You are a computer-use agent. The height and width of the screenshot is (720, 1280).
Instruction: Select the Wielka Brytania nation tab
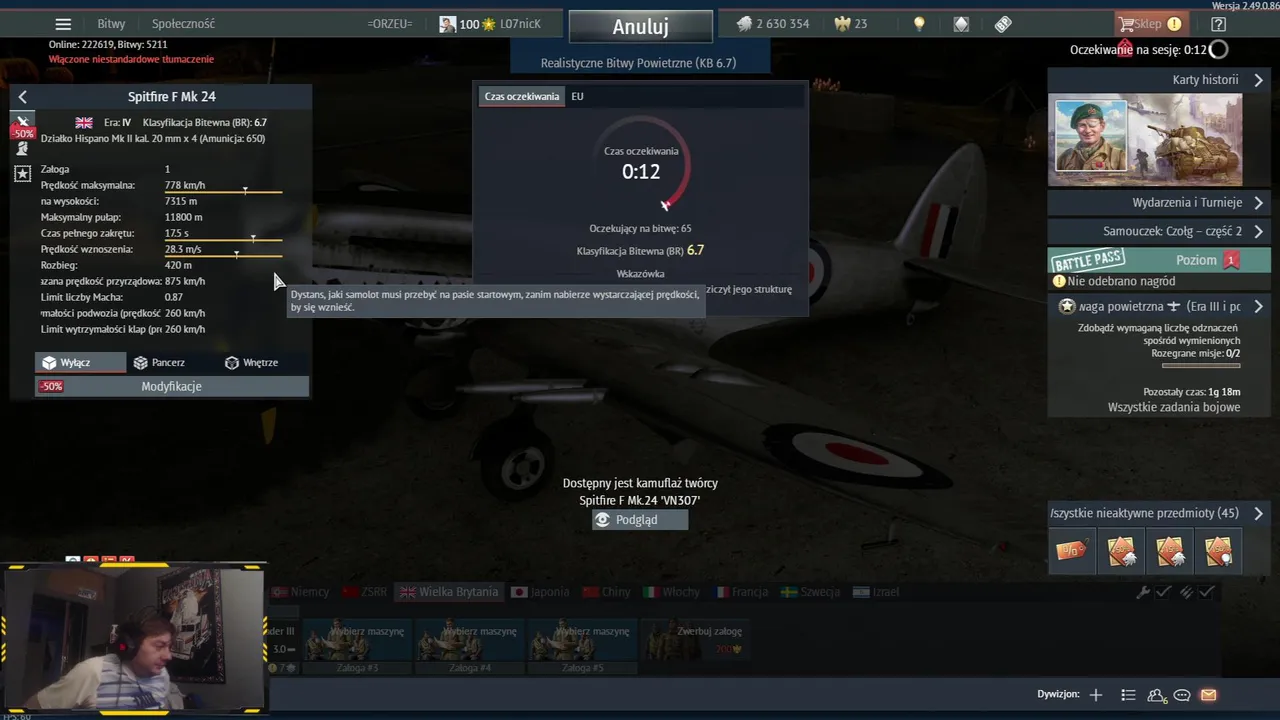pos(449,592)
